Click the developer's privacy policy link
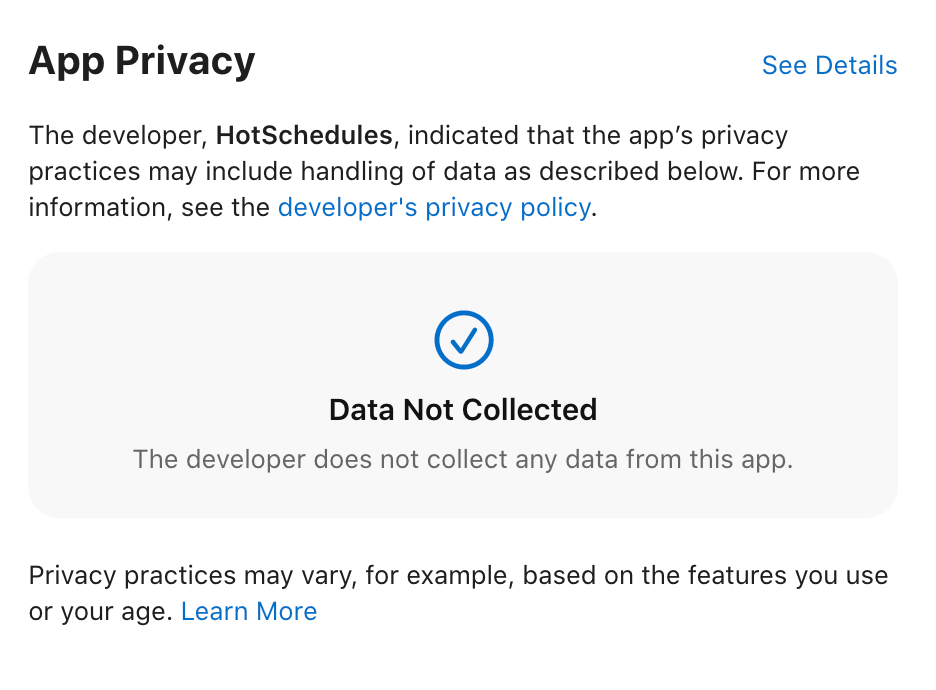Viewport: 936px width, 690px height. [433, 207]
